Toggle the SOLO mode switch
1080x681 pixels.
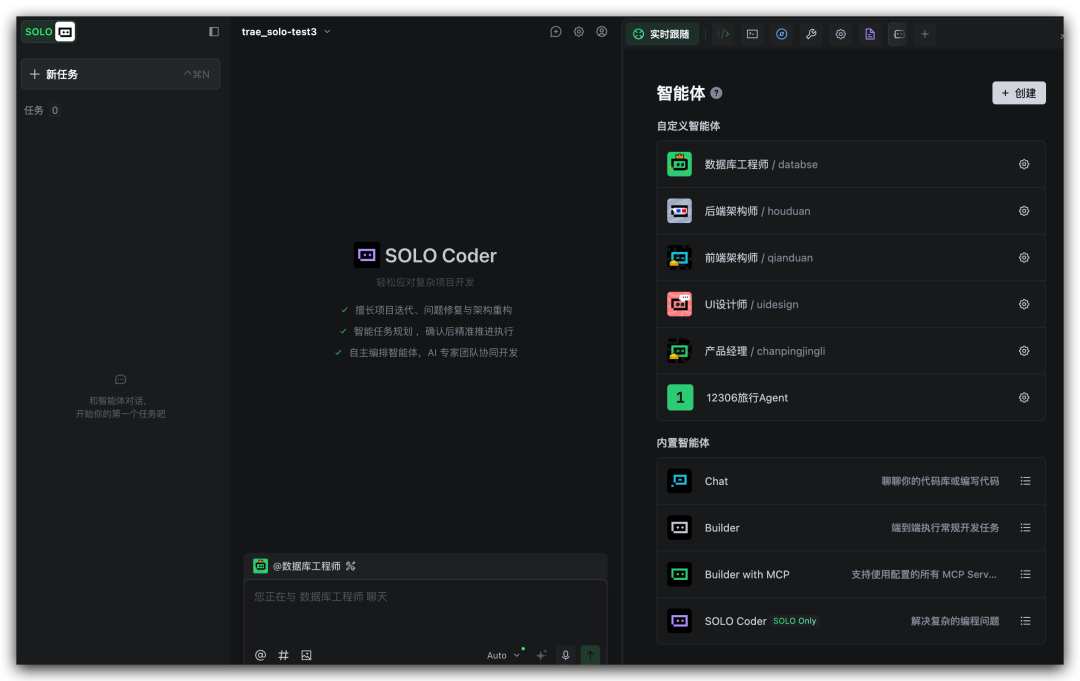[48, 32]
